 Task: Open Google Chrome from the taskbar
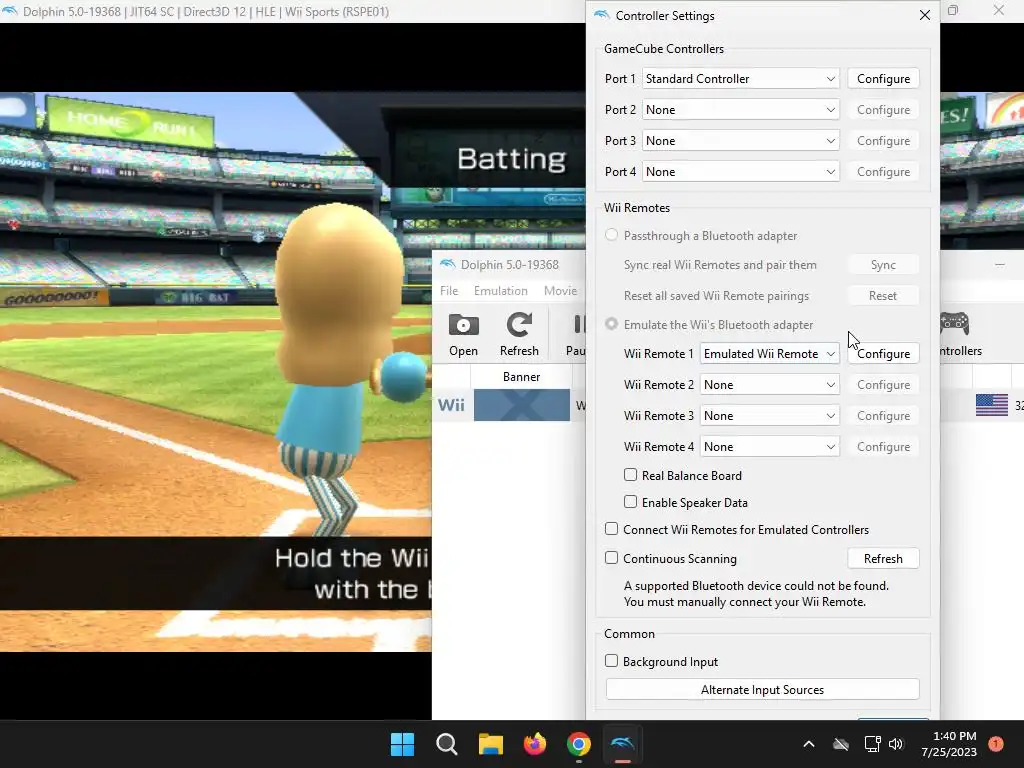click(x=579, y=744)
